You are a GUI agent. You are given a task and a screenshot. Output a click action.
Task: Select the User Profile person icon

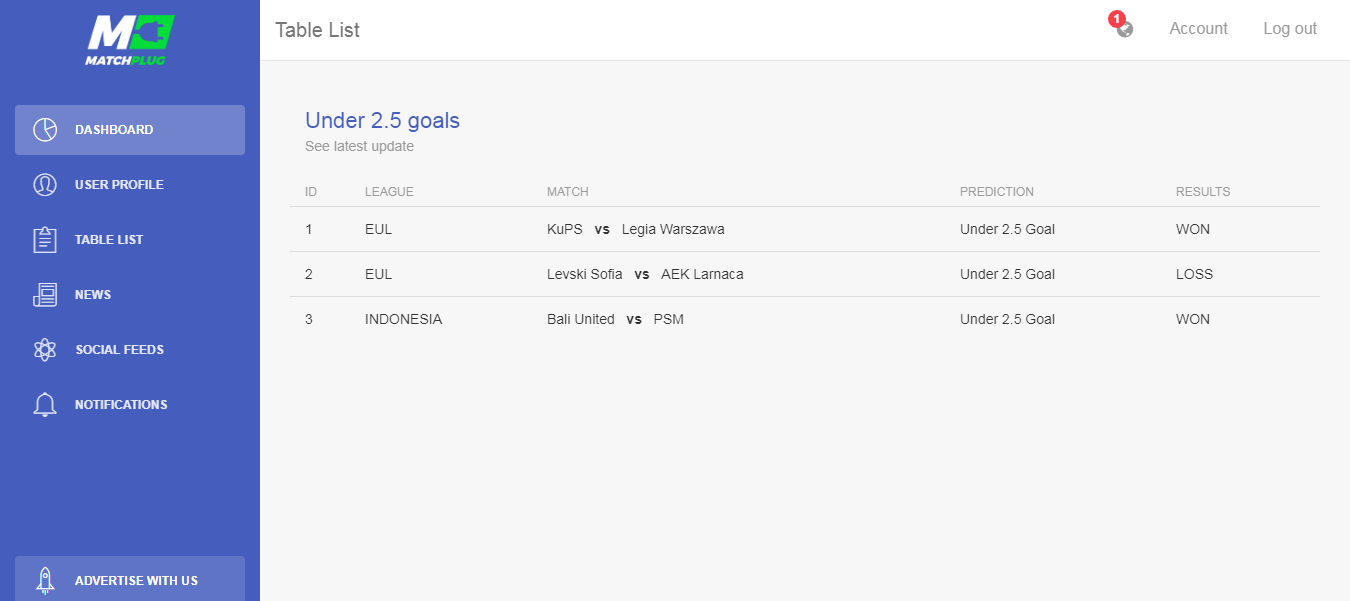45,185
